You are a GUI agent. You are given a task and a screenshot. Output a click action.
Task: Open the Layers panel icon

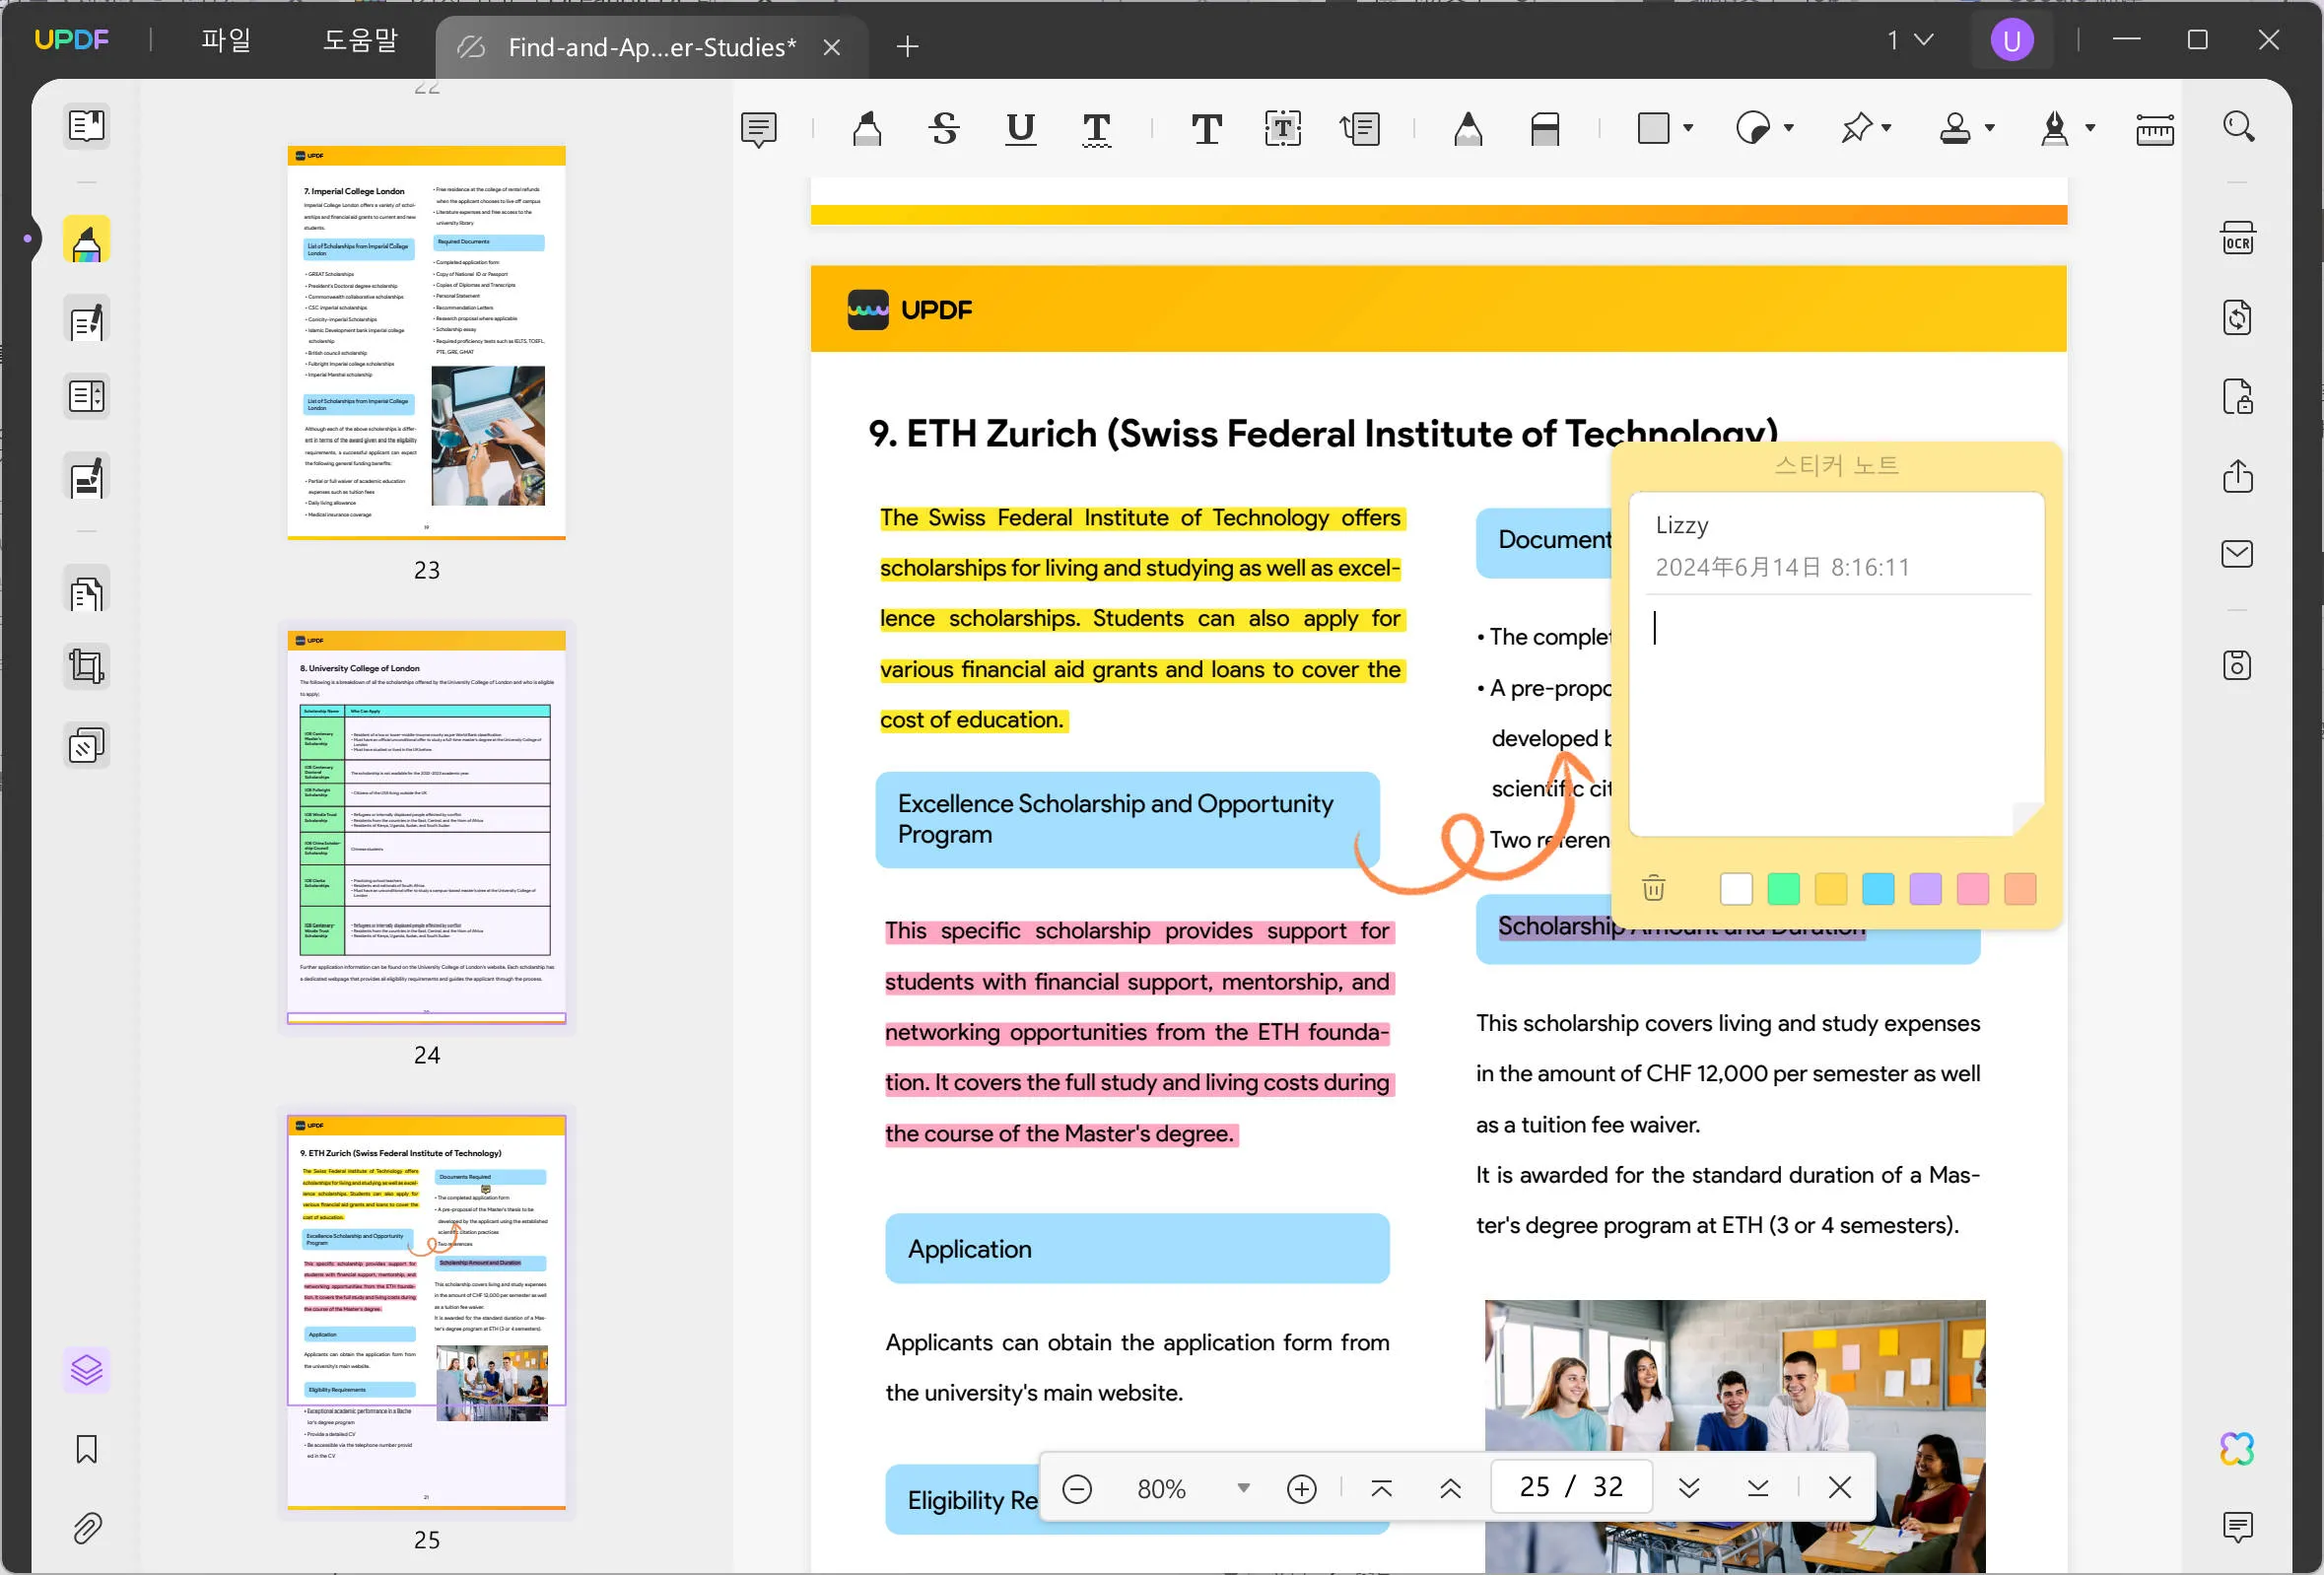coord(87,1369)
